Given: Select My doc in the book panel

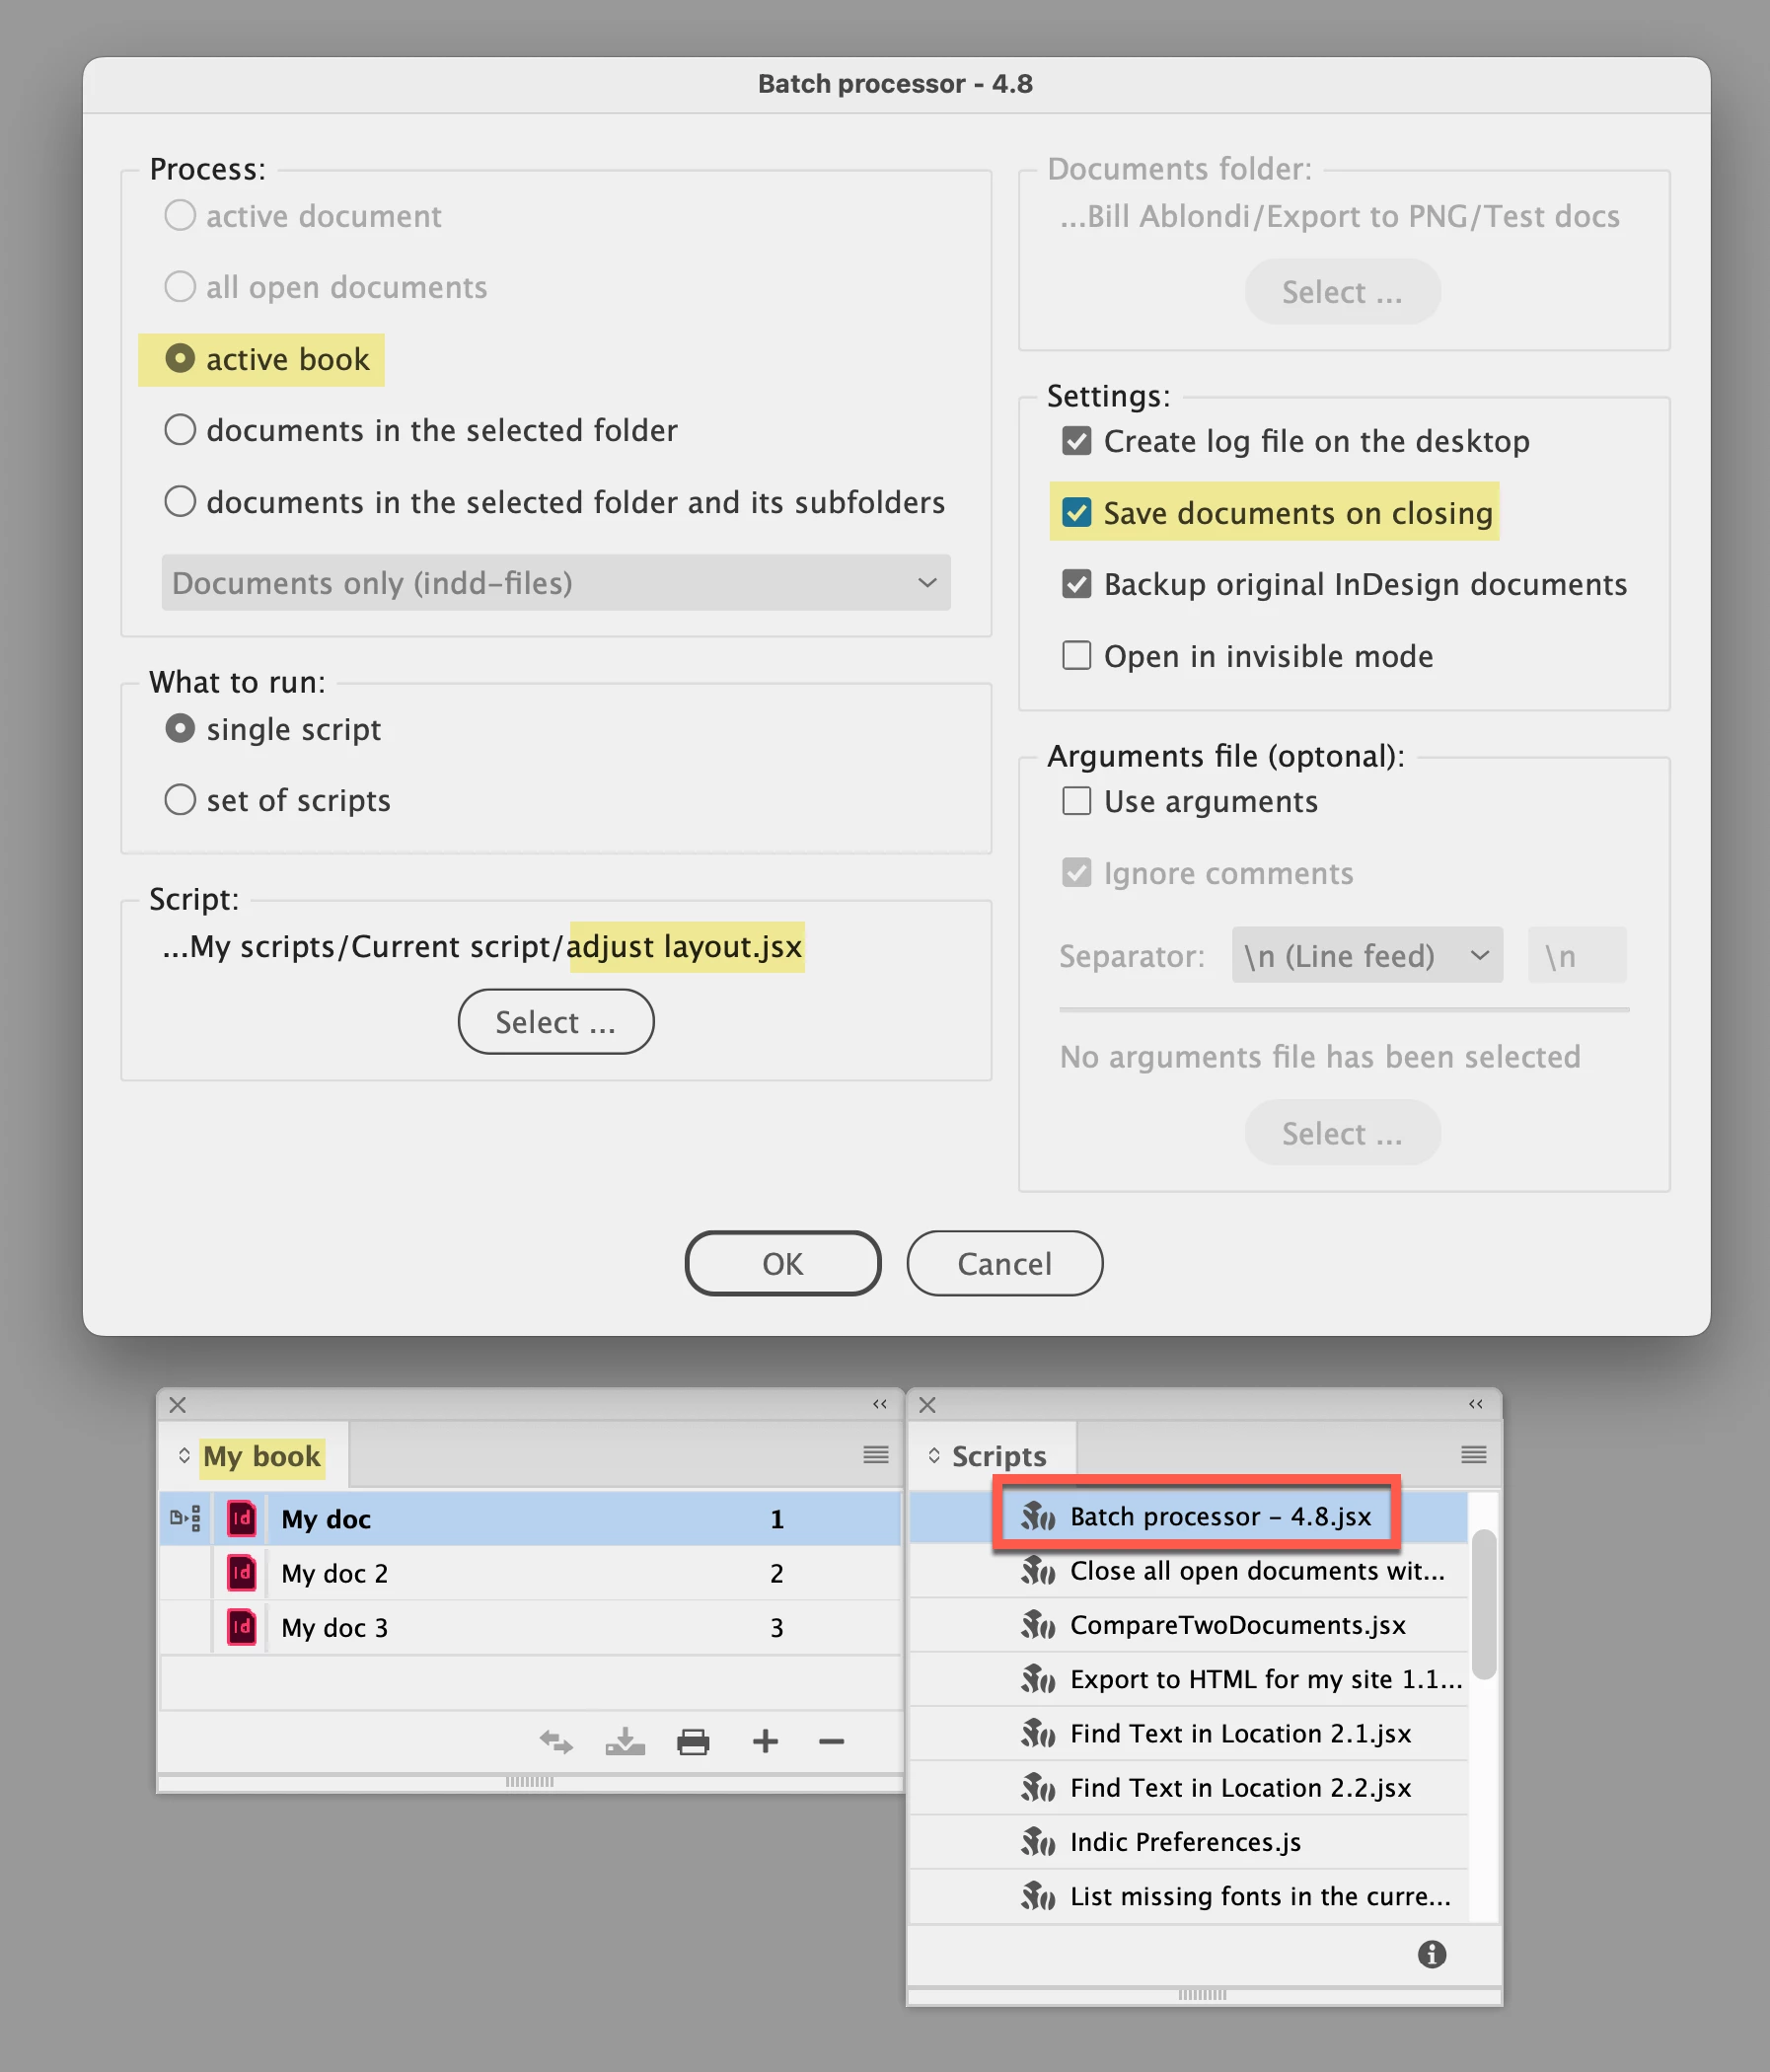Looking at the screenshot, I should coord(530,1518).
